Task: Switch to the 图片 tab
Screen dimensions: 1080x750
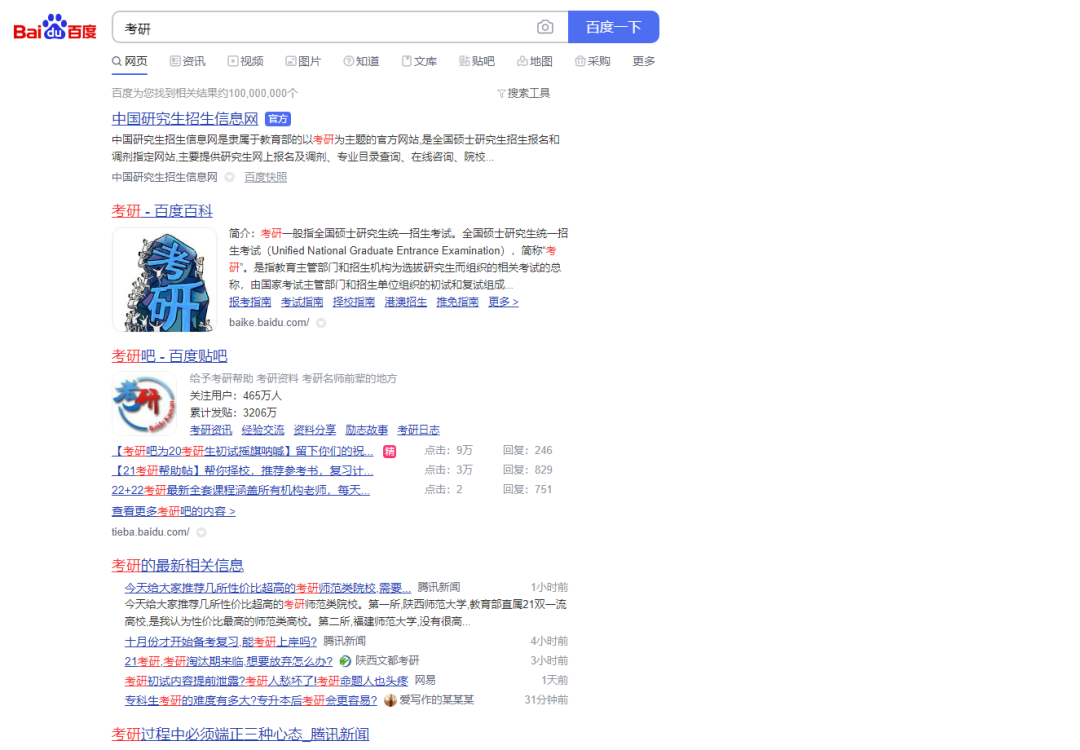Action: [303, 61]
